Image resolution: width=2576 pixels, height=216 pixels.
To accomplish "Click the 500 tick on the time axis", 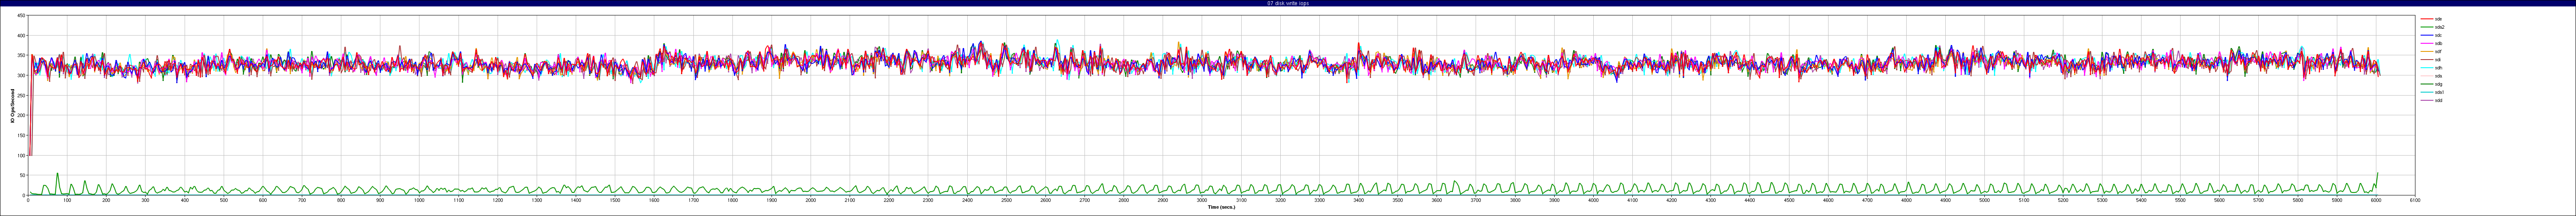I will [224, 200].
